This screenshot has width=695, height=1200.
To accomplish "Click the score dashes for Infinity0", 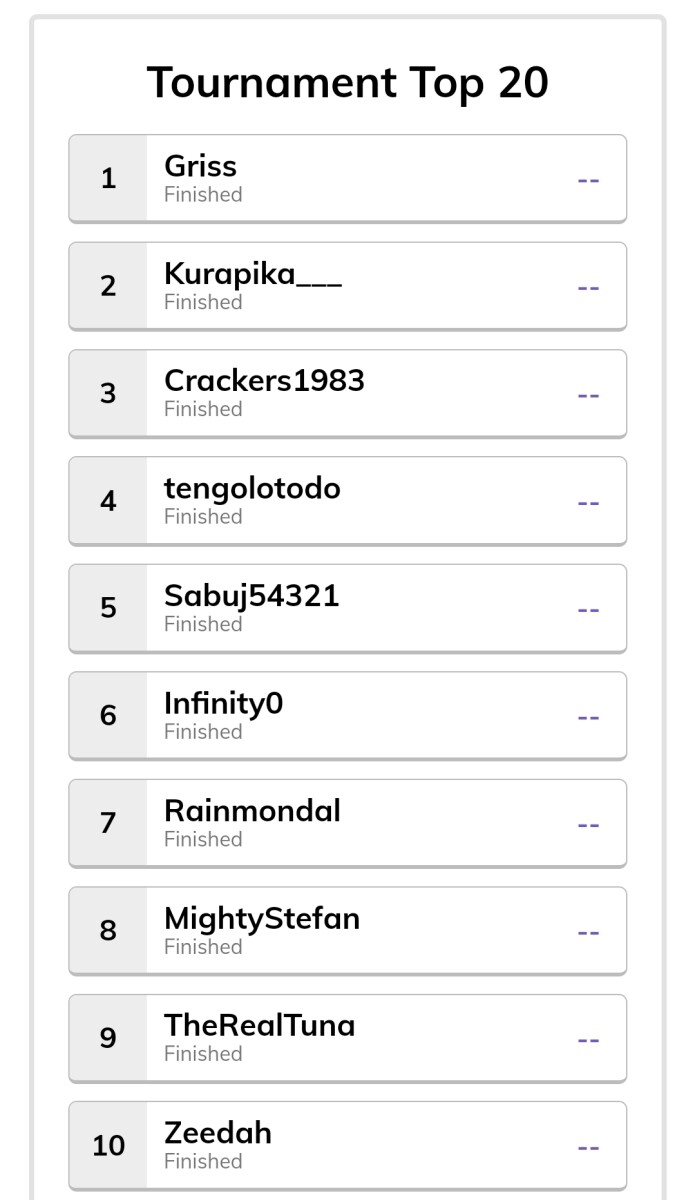I will 589,717.
